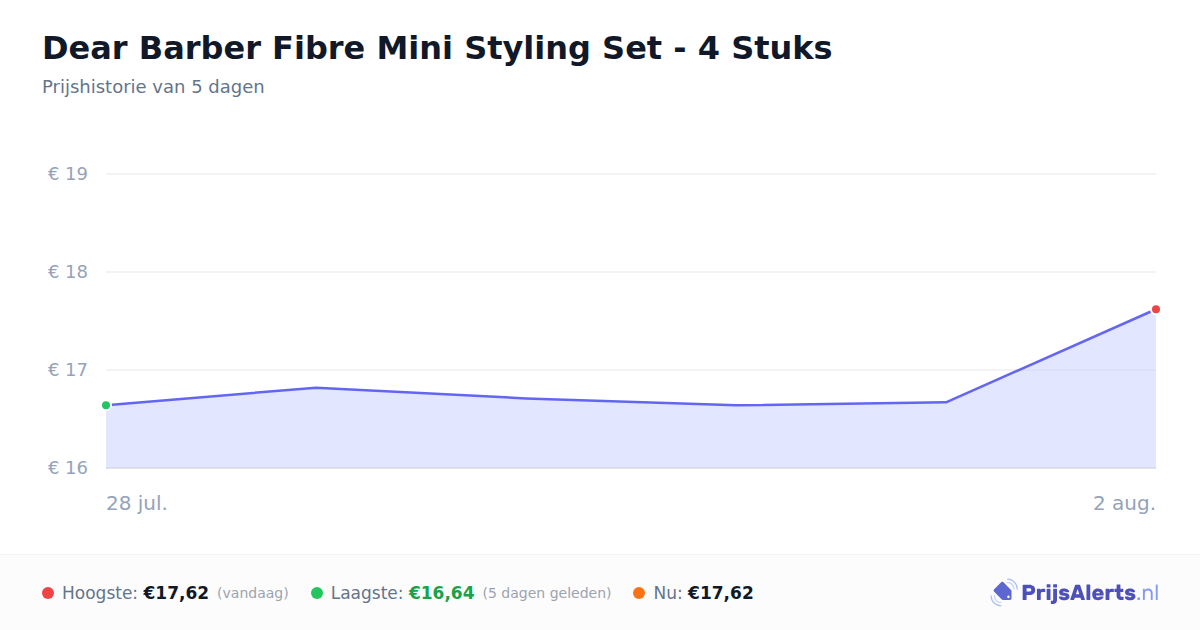
Task: Select the red peak marker on chart line
Action: pos(1156,309)
